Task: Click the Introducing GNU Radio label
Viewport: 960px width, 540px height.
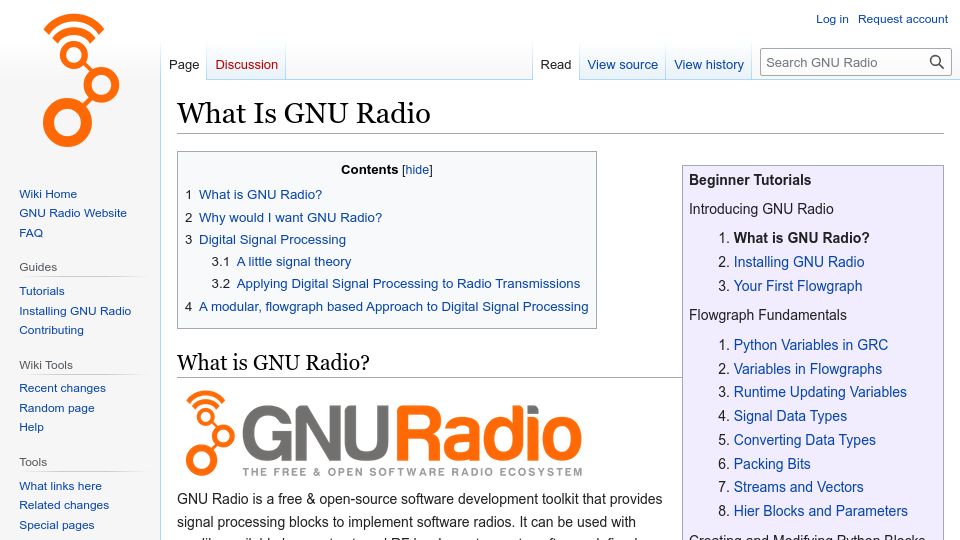Action: point(761,209)
